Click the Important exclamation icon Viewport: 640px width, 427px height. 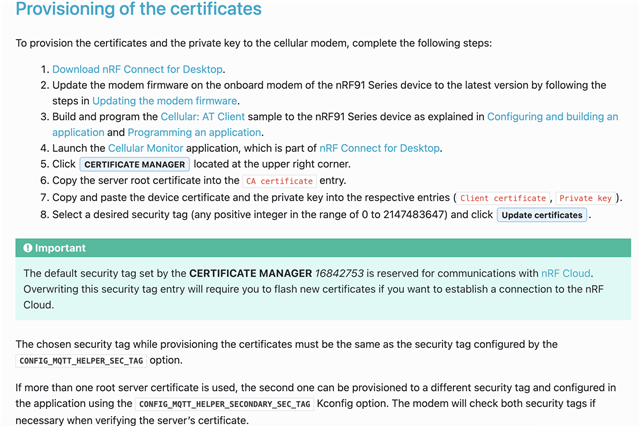[x=28, y=248]
